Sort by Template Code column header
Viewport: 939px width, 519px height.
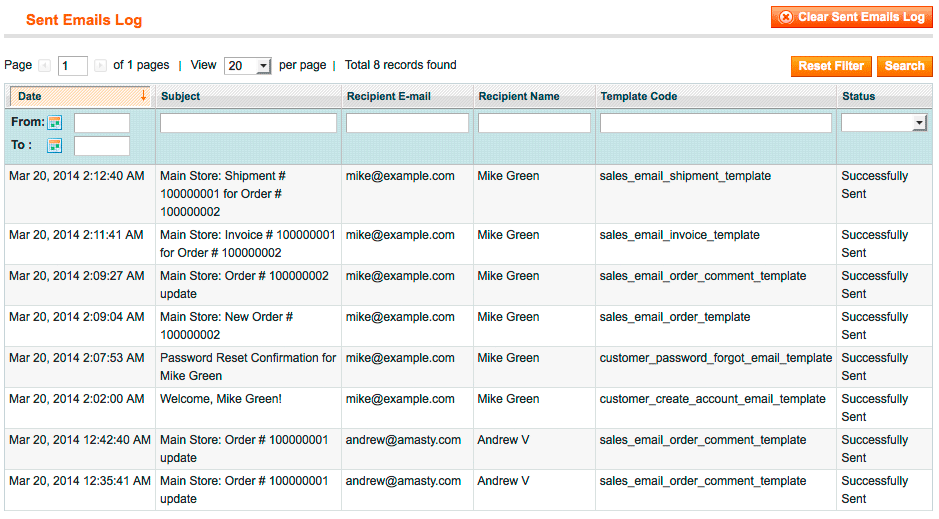click(x=638, y=97)
